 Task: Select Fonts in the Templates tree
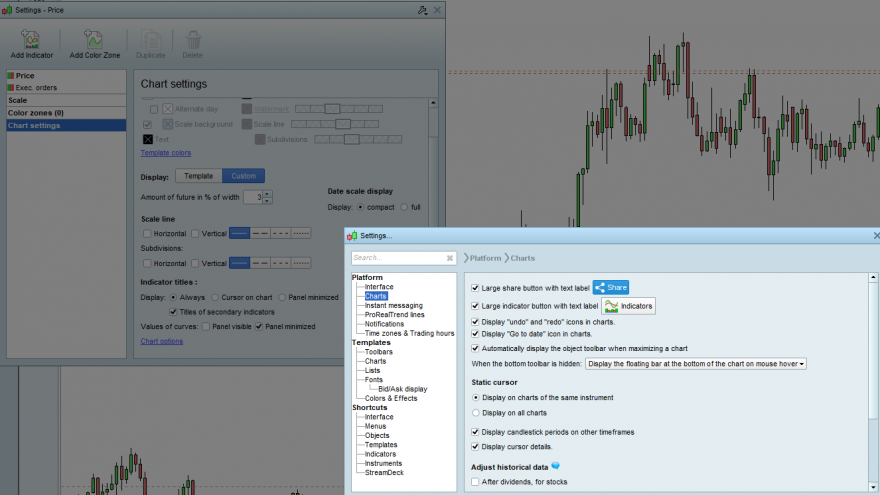tap(374, 379)
